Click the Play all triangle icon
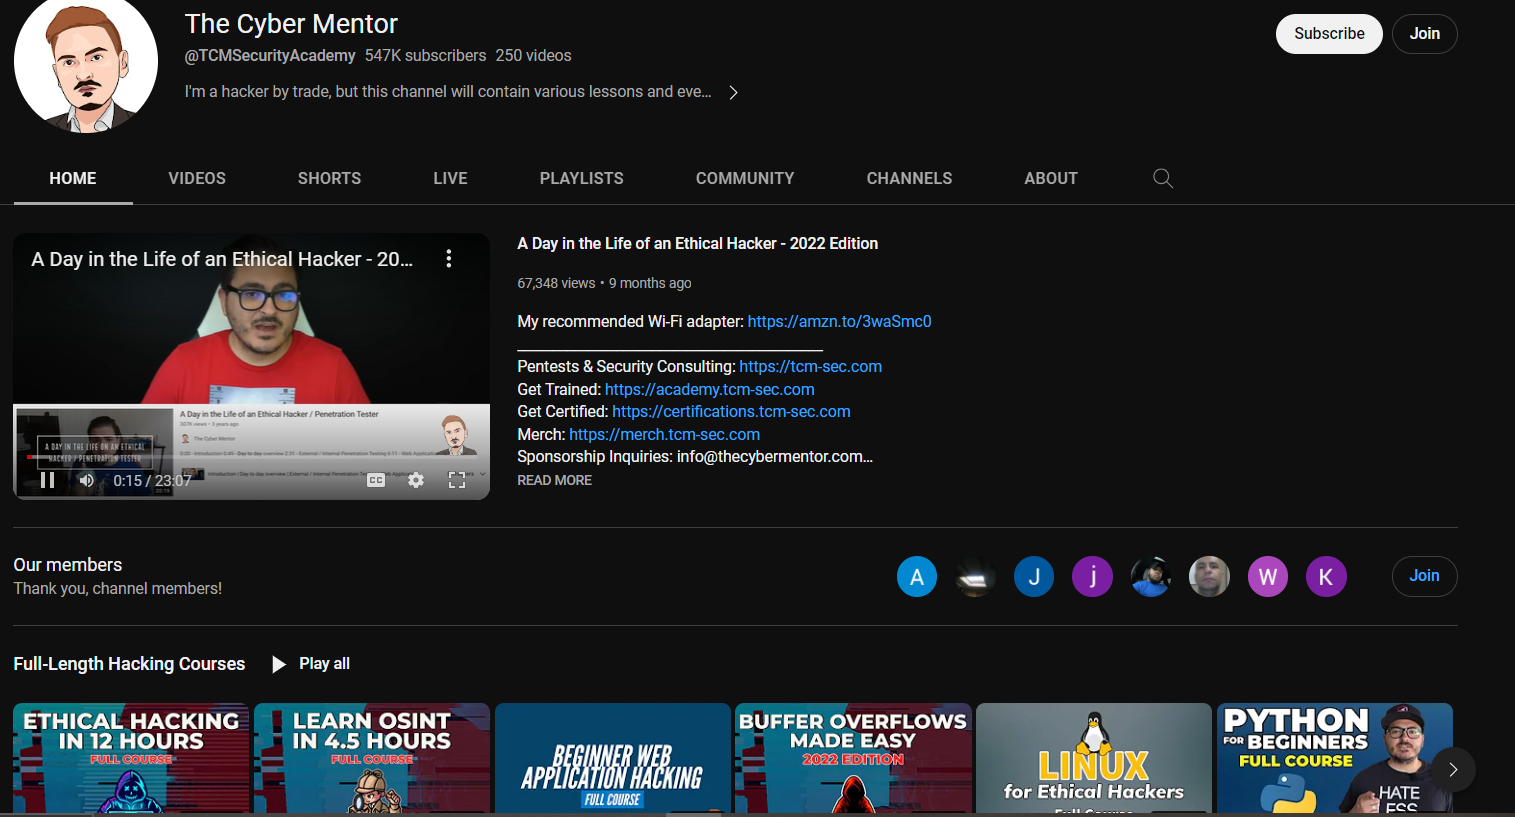 278,663
